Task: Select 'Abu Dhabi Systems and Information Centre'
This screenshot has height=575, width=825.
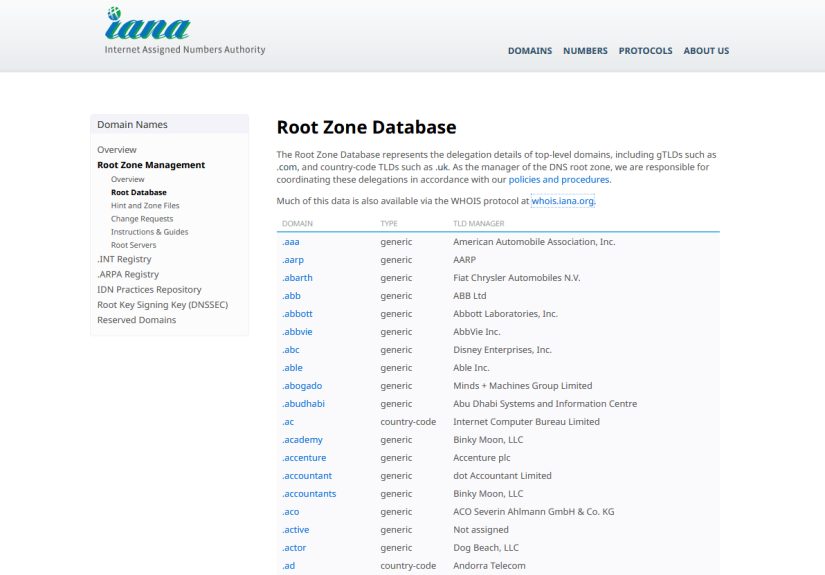Action: 545,404
